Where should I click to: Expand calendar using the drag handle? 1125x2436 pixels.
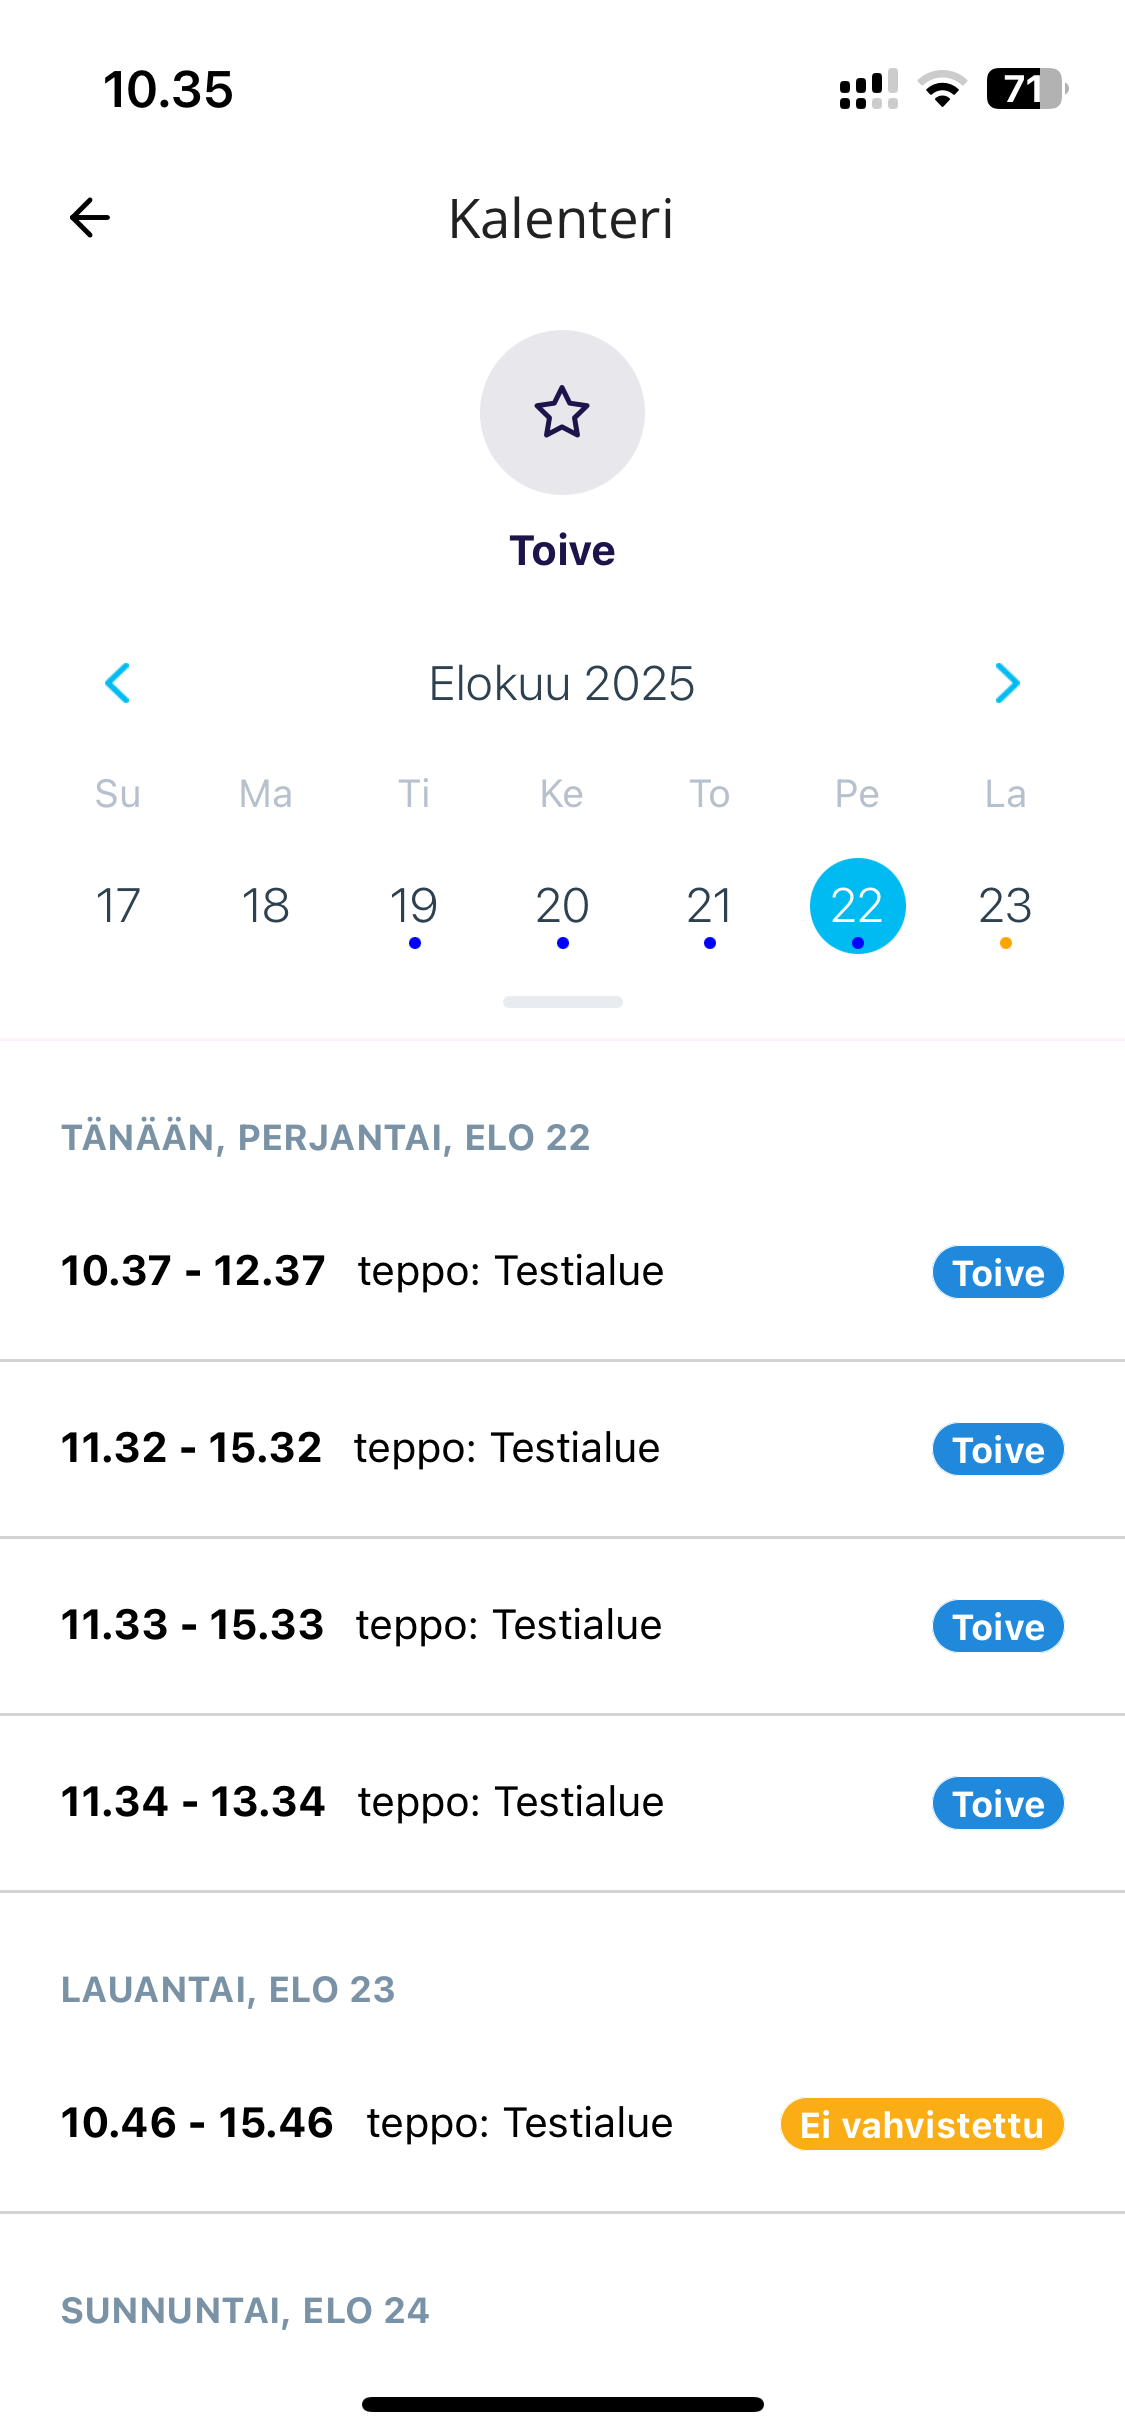pyautogui.click(x=562, y=1002)
